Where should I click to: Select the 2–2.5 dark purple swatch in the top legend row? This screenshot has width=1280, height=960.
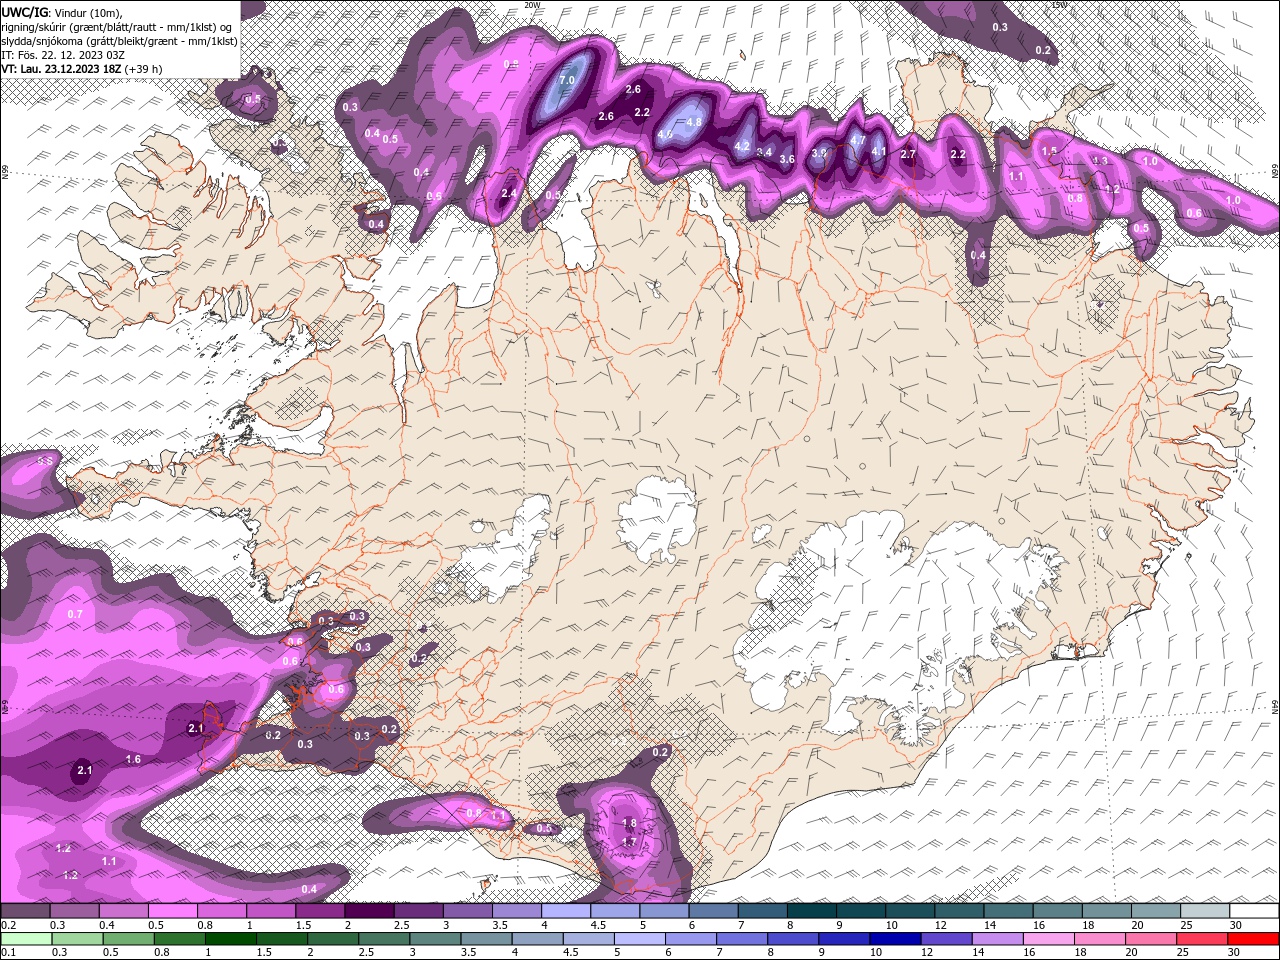coord(369,911)
